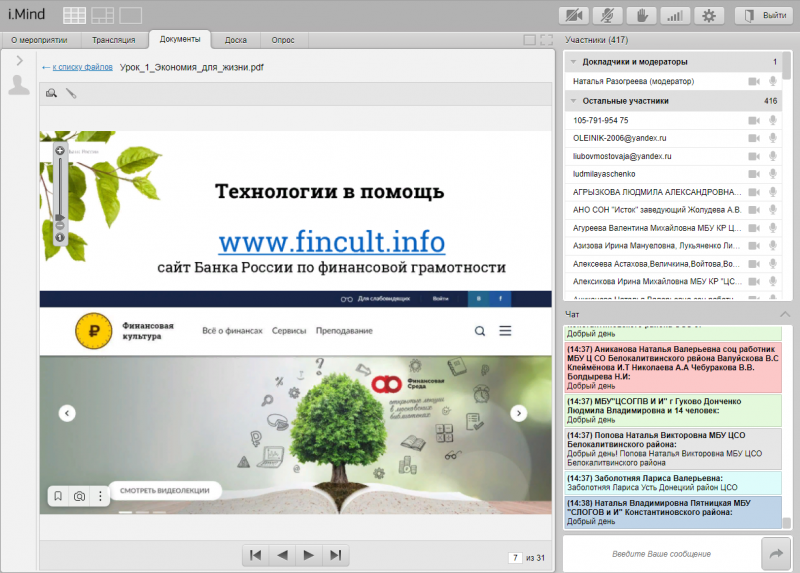Click the fullscreen corners icon beside tabs
800x573 pixels.
tap(546, 40)
